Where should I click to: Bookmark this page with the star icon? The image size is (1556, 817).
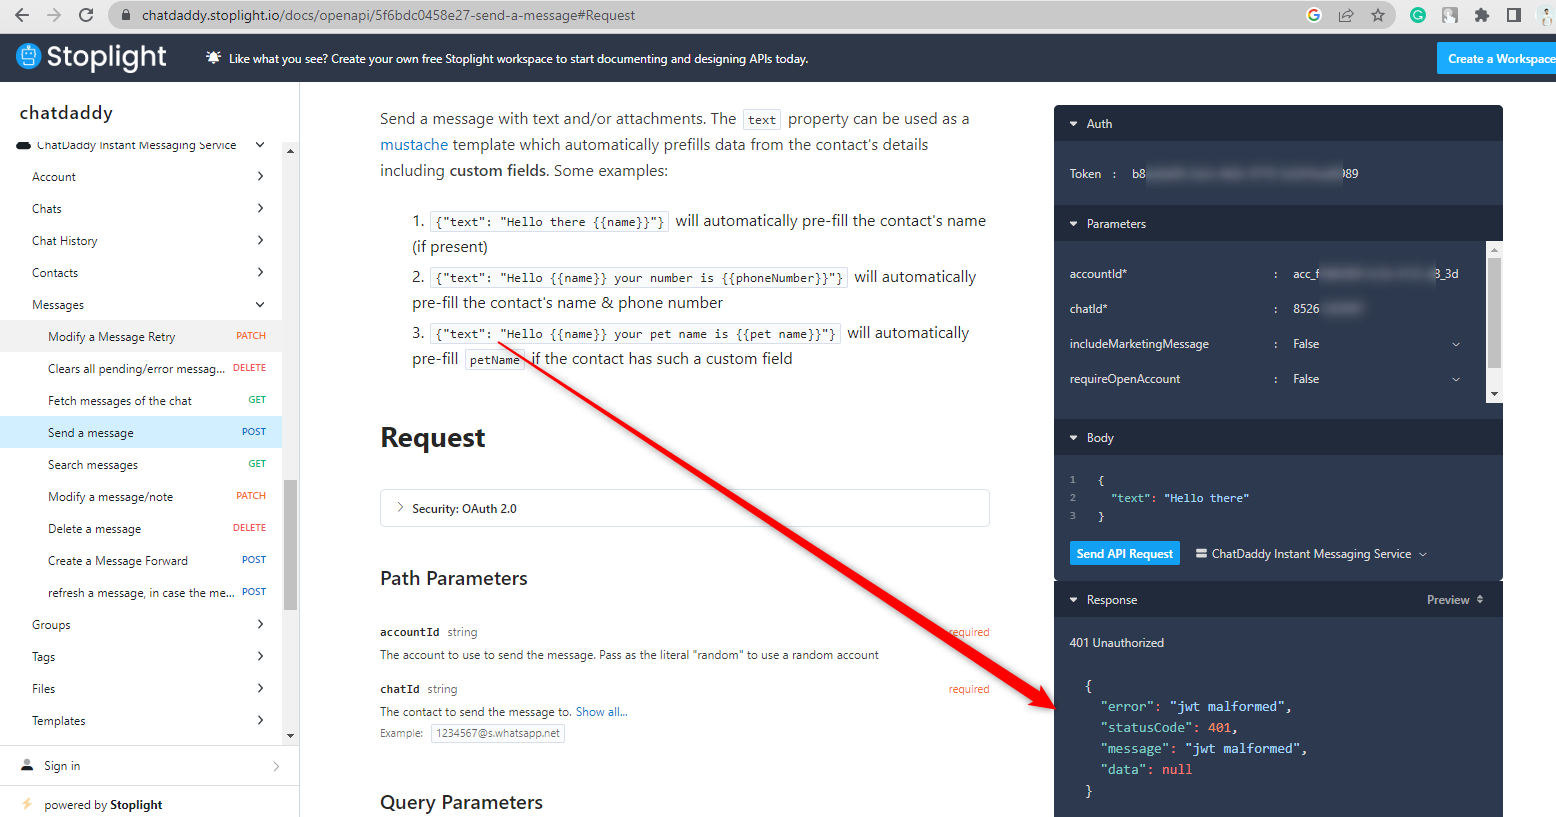click(1378, 15)
